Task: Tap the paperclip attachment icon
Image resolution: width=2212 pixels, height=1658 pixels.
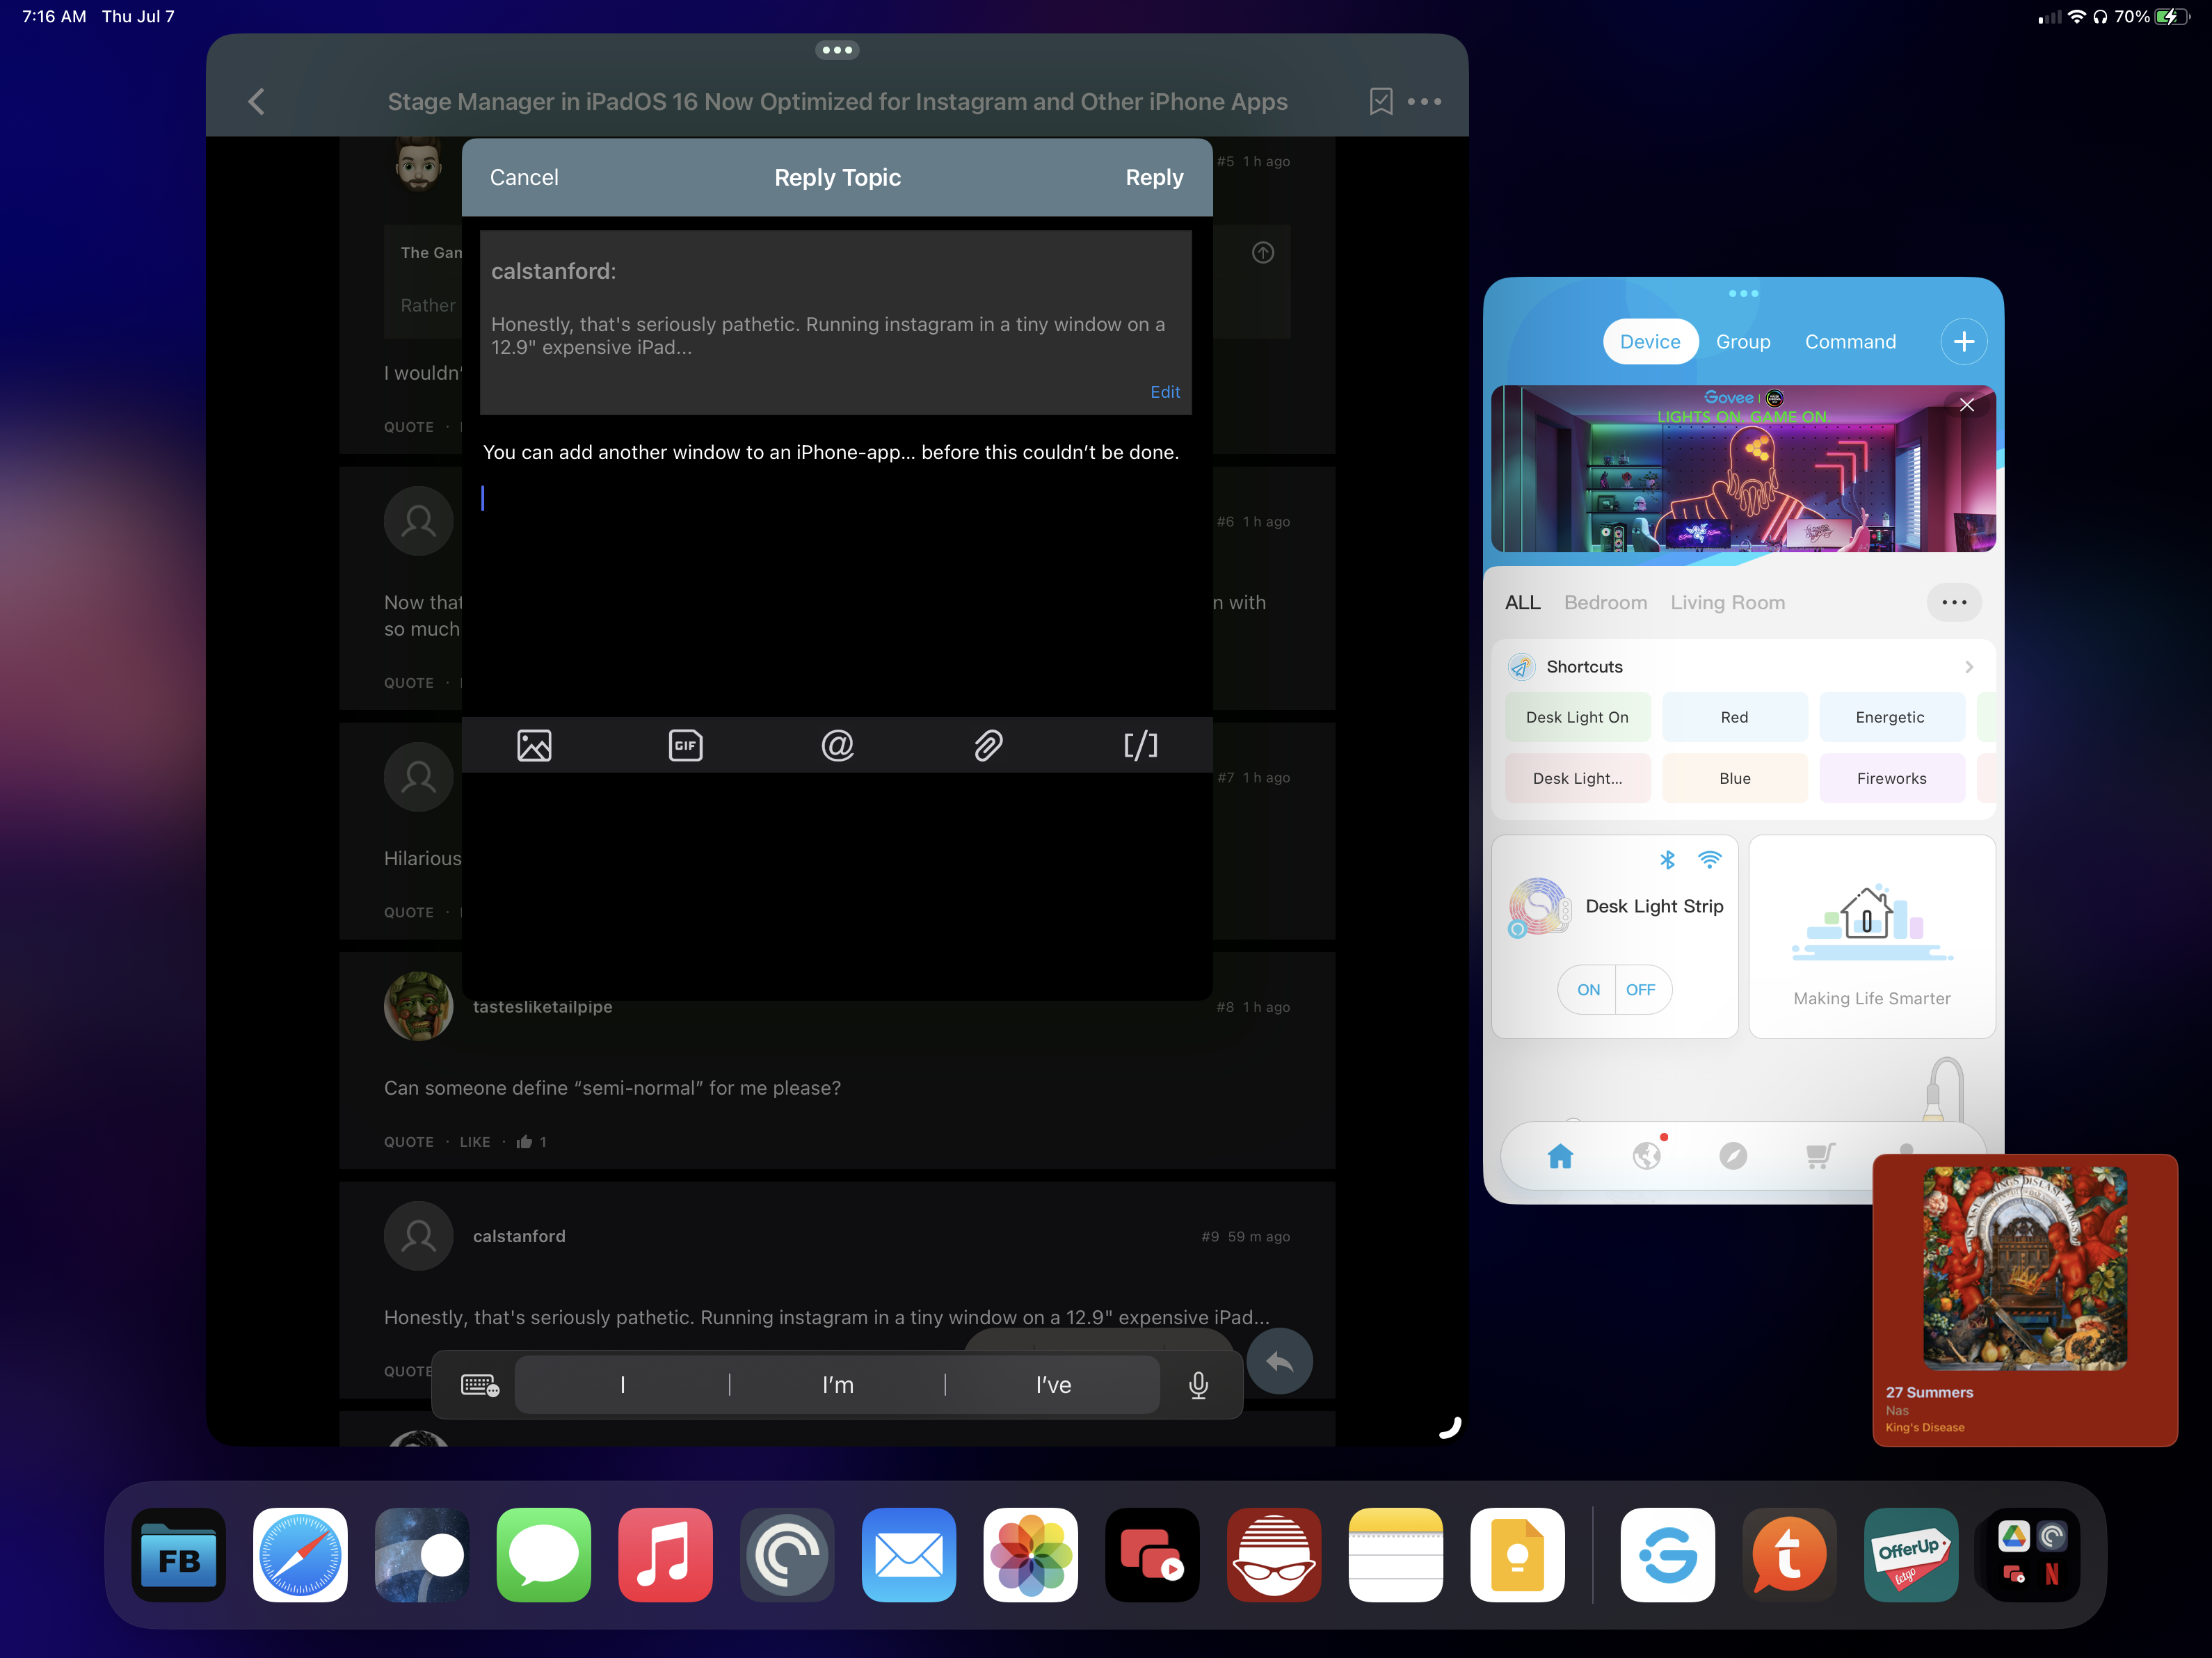Action: 988,745
